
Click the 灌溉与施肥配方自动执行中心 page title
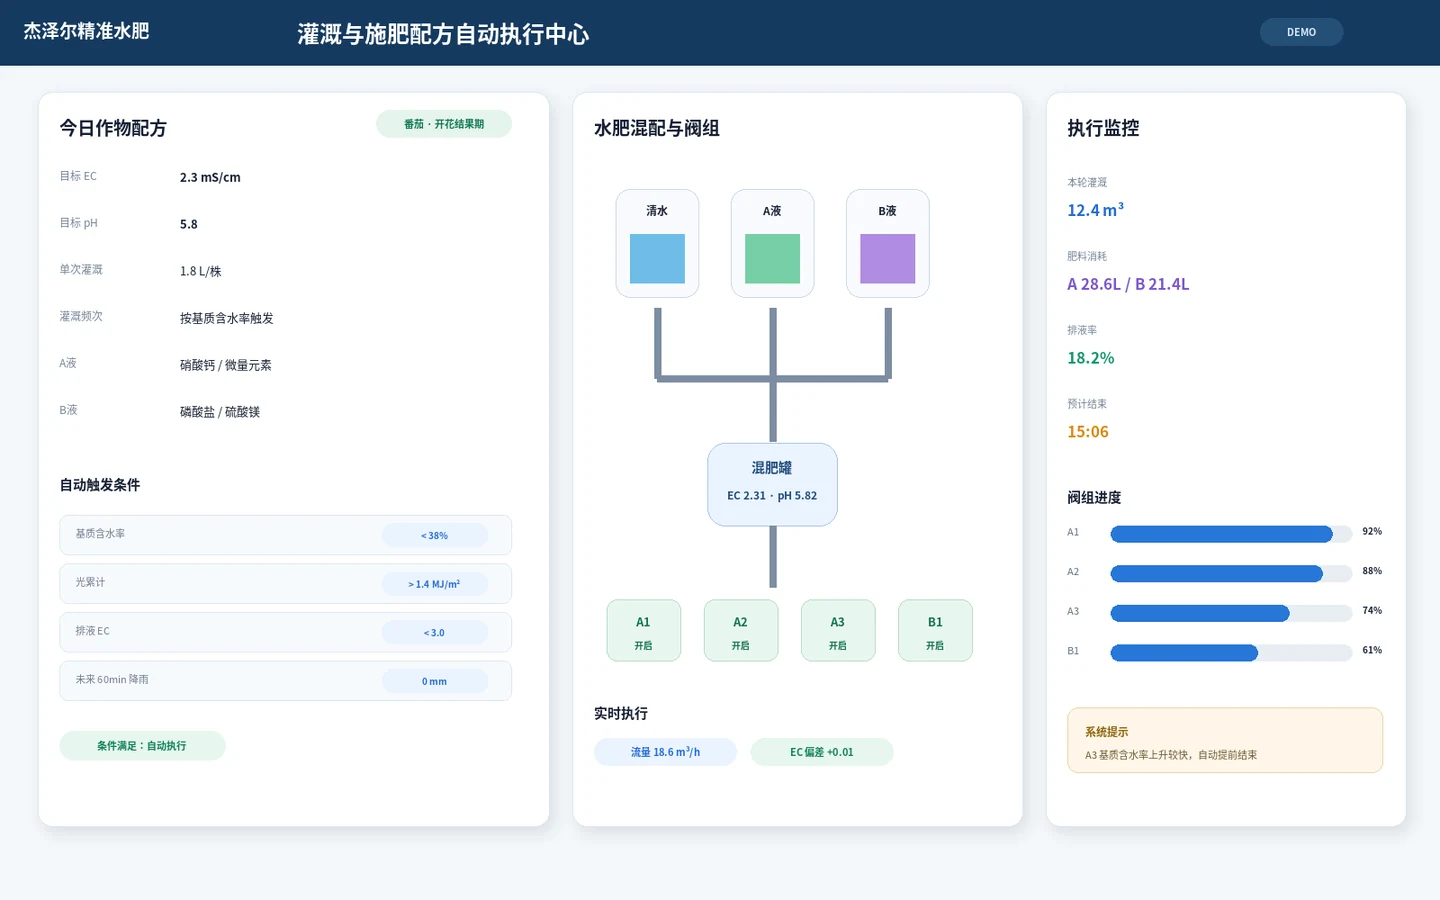(443, 34)
